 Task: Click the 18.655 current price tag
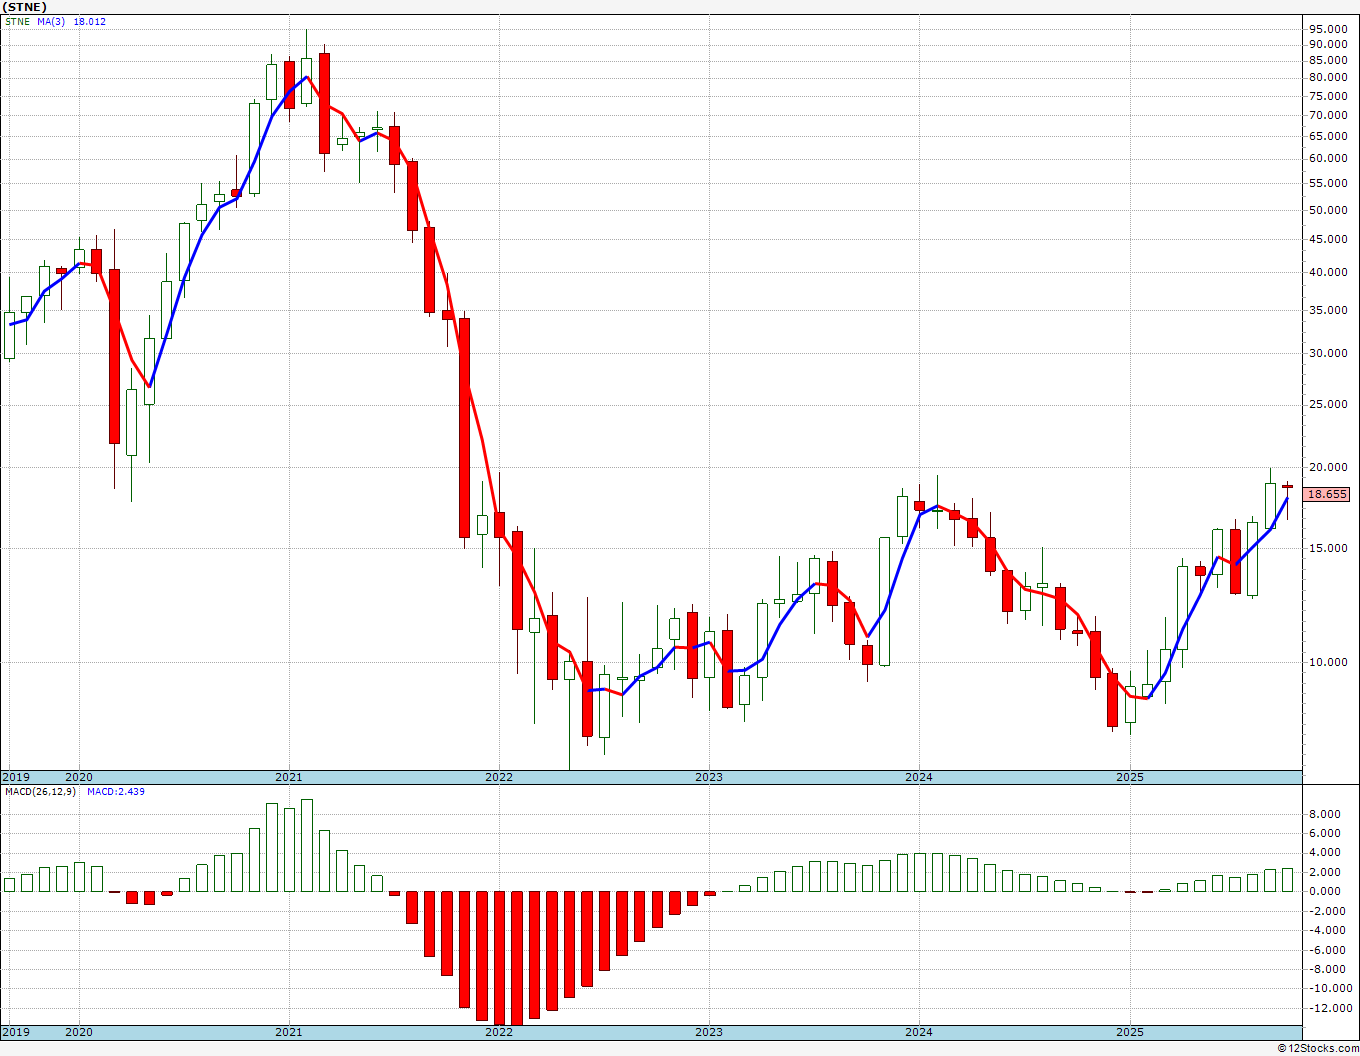1327,494
